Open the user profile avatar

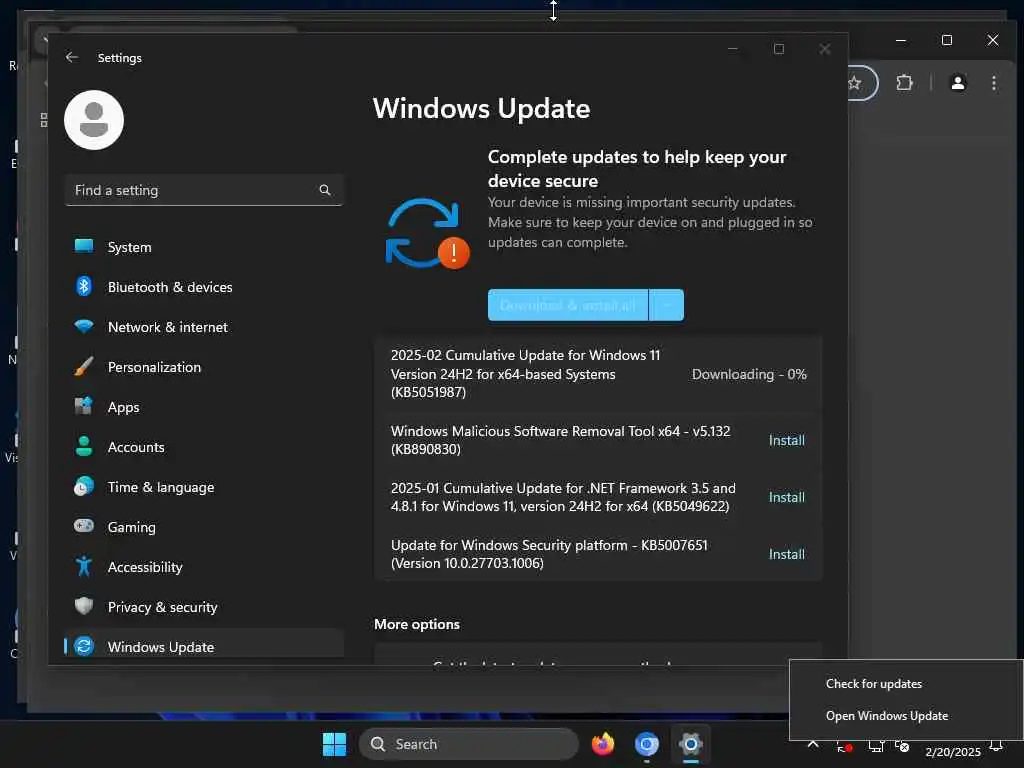coord(94,120)
